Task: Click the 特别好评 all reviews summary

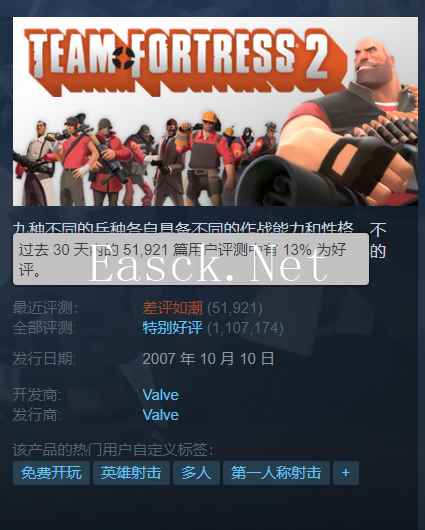Action: click(173, 328)
